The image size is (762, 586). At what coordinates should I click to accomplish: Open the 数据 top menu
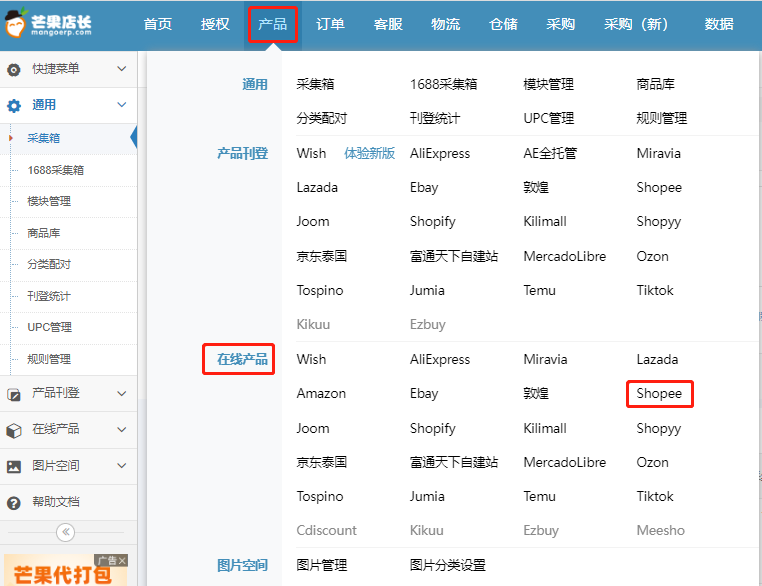719,24
